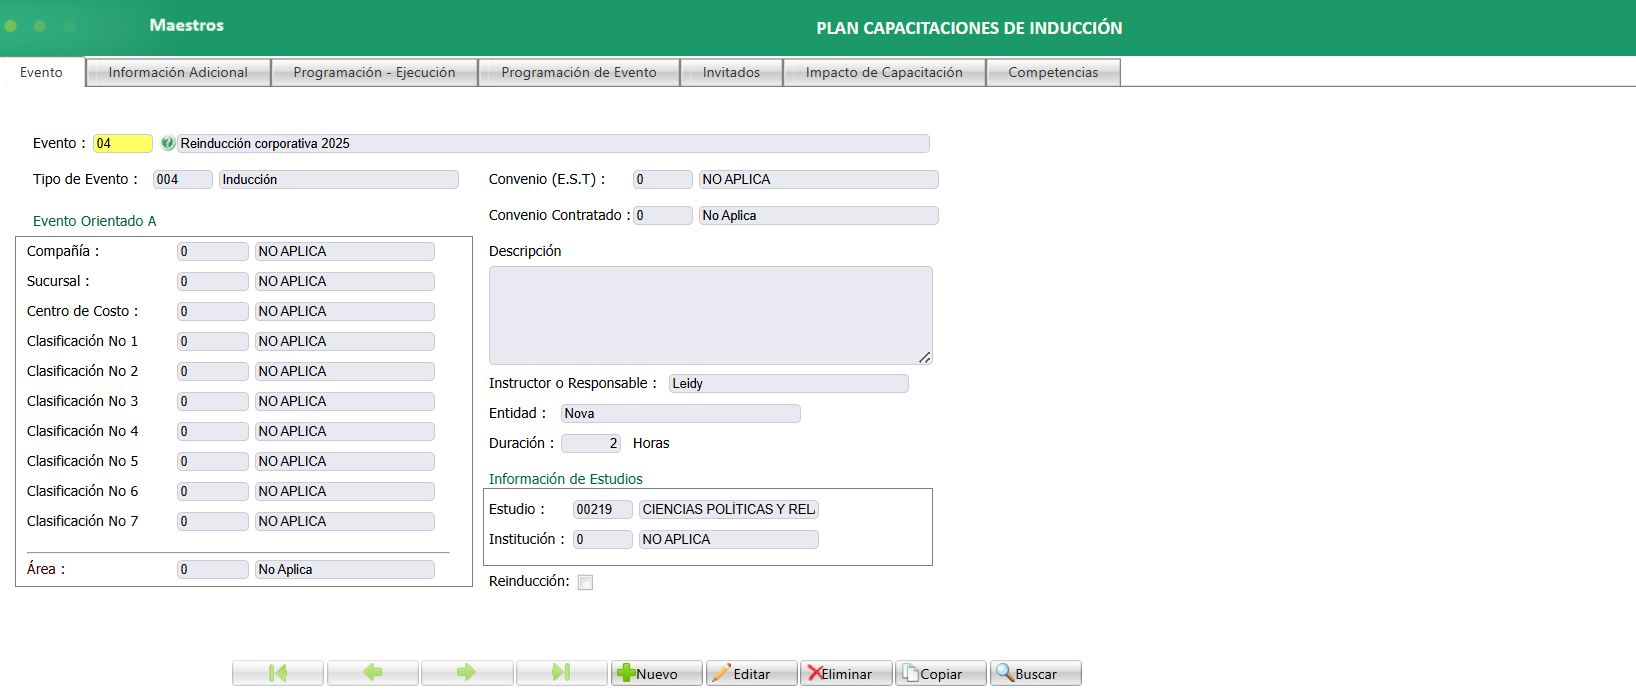Image resolution: width=1636 pixels, height=691 pixels.
Task: Click the Información de Estudios heading
Action: click(x=566, y=479)
